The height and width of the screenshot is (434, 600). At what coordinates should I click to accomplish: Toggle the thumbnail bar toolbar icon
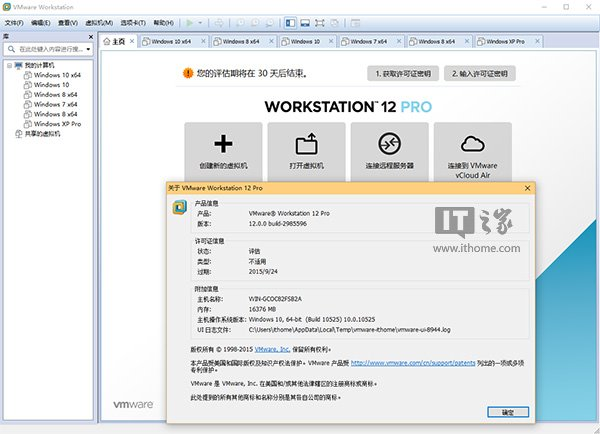click(x=305, y=23)
